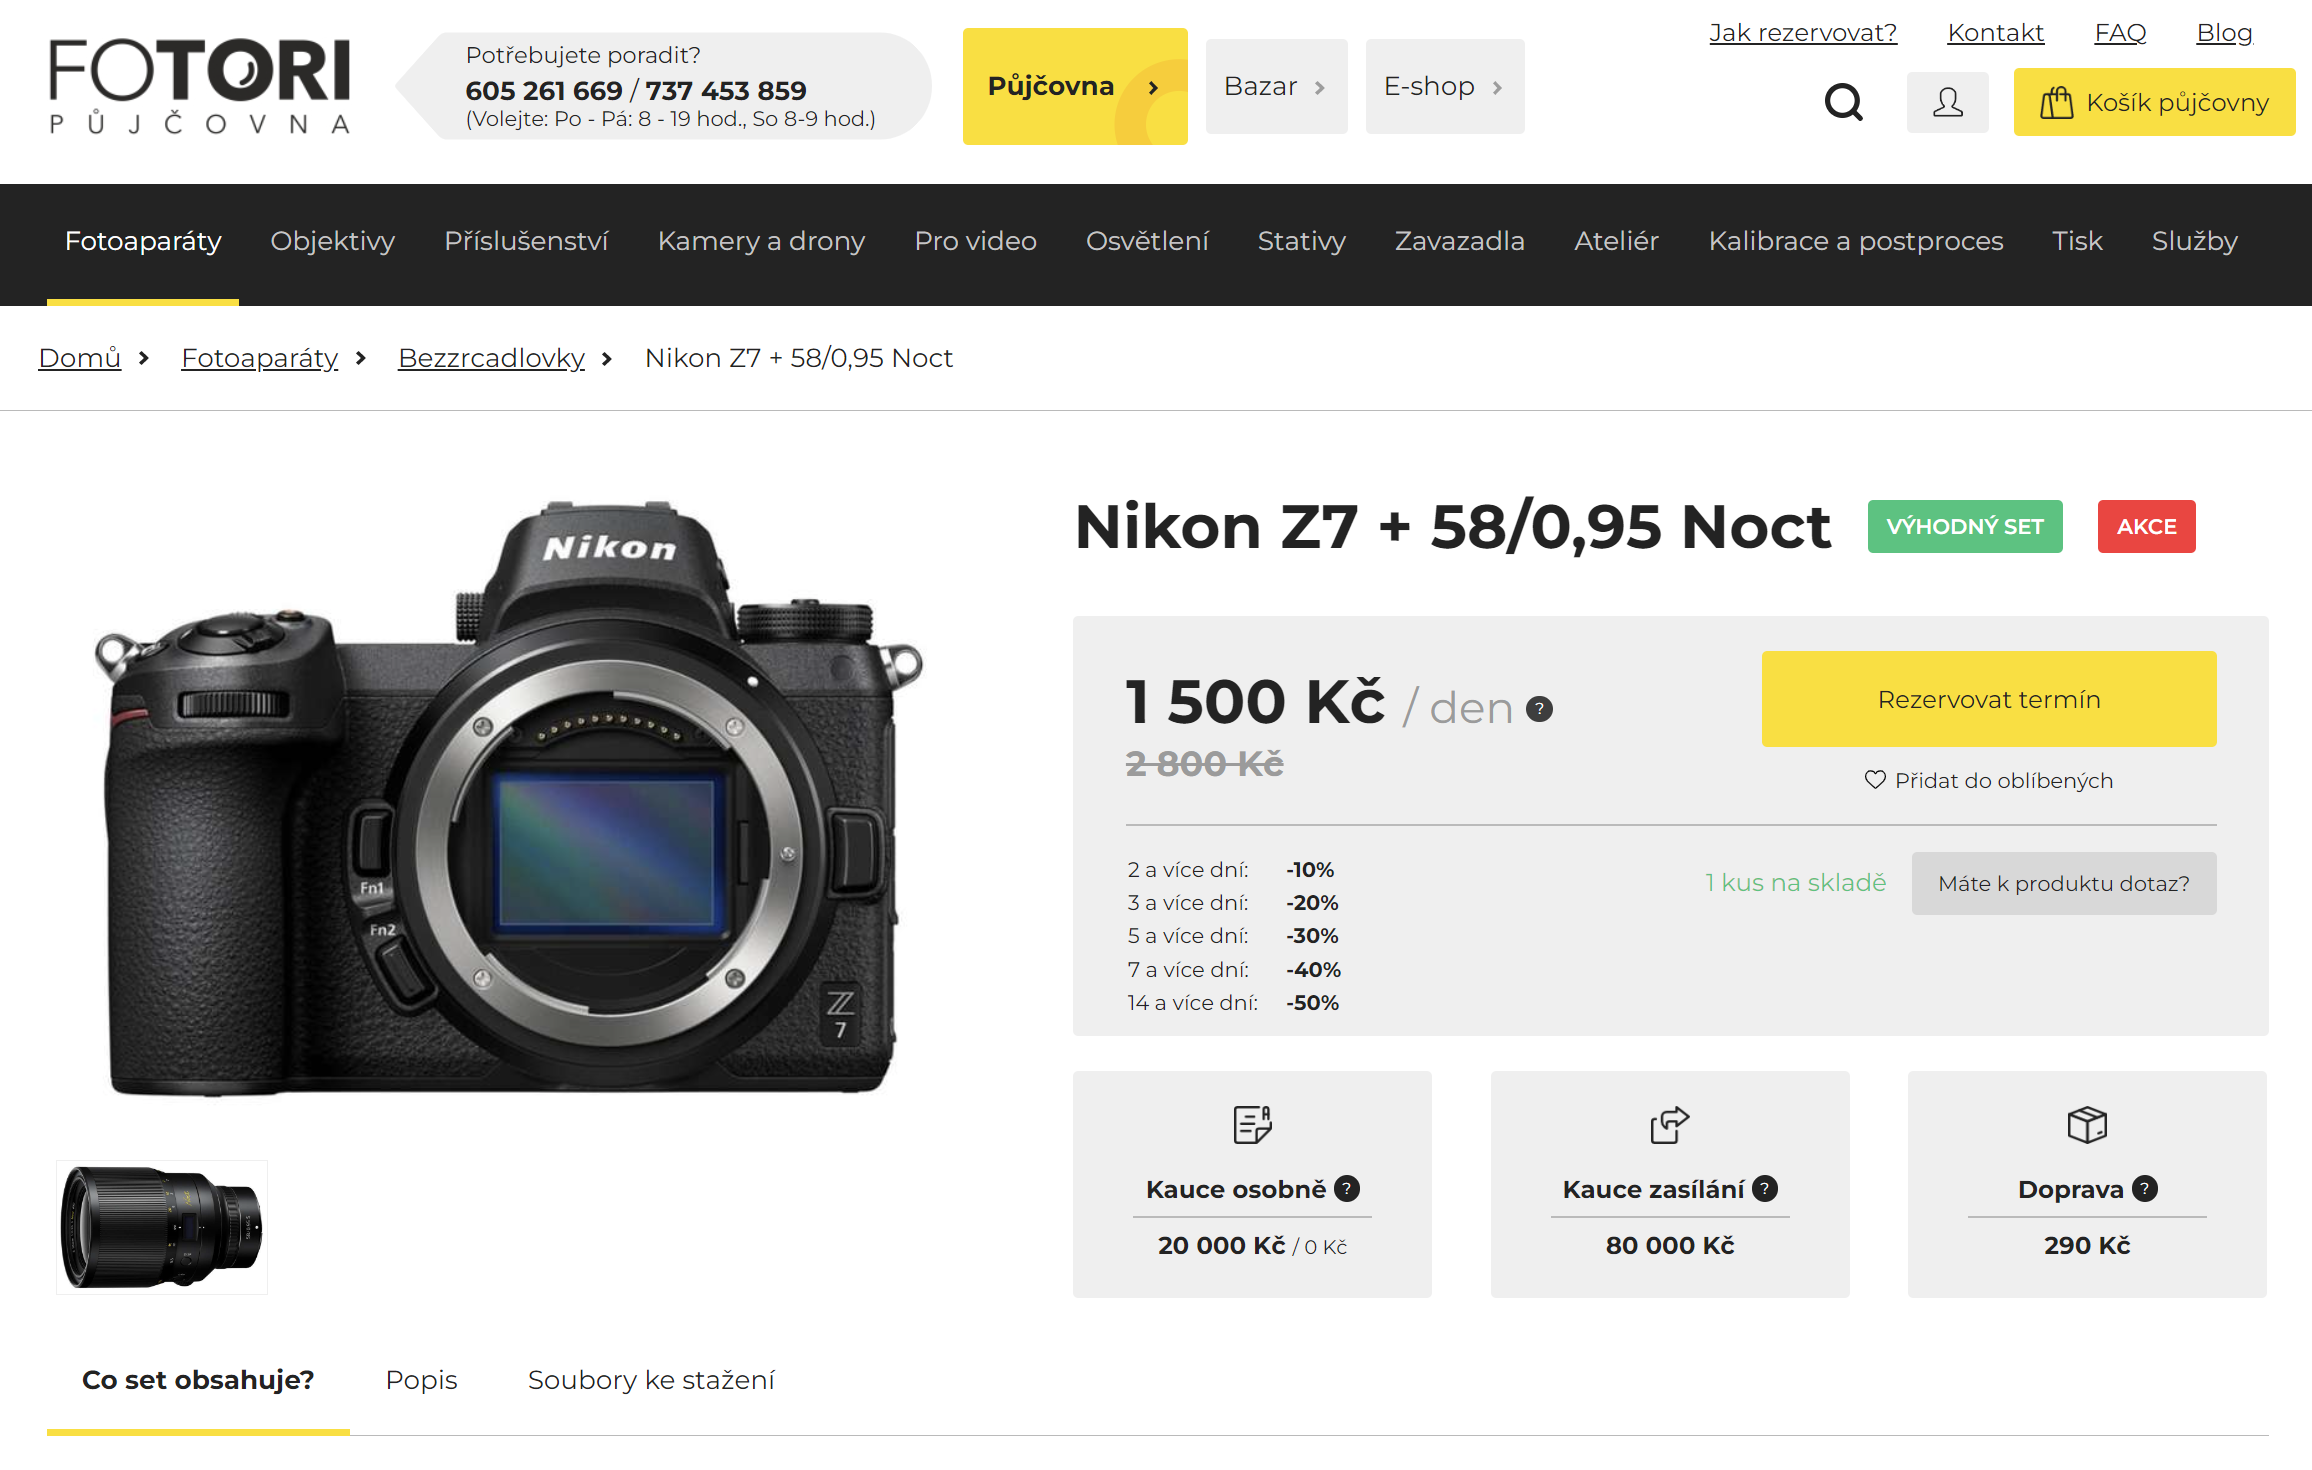Screen dimensions: 2312x1470
Task: Click the heart icon for favorites
Action: coord(1875,780)
